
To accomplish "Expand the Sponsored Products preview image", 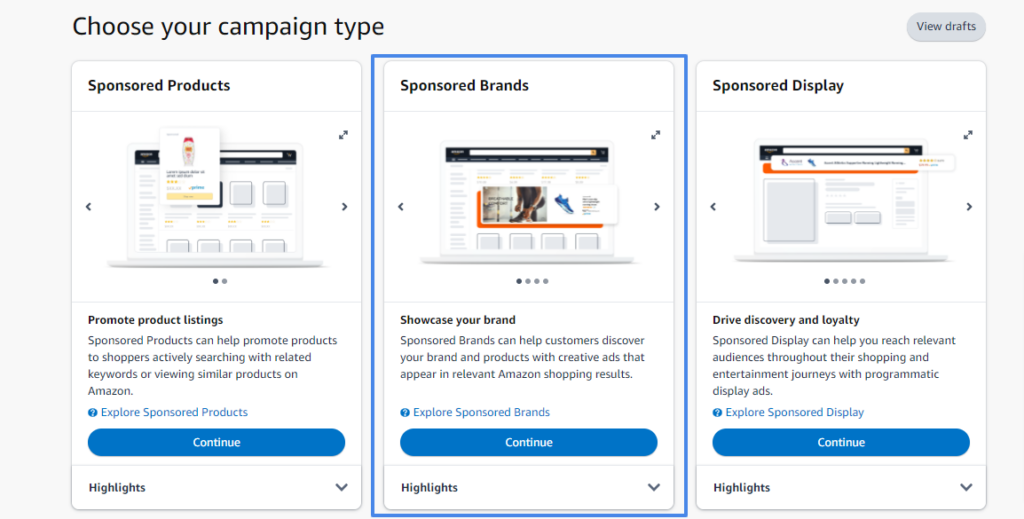I will 344,135.
